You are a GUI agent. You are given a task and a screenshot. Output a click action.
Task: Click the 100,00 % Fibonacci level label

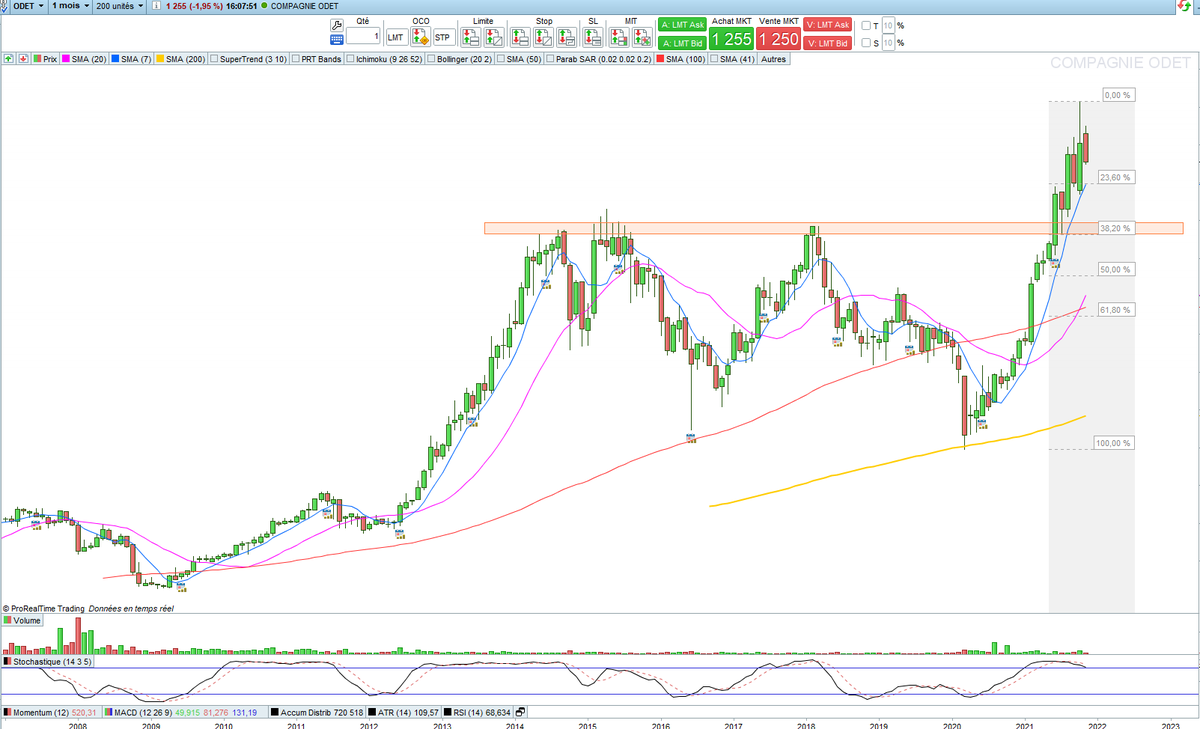tap(1115, 443)
